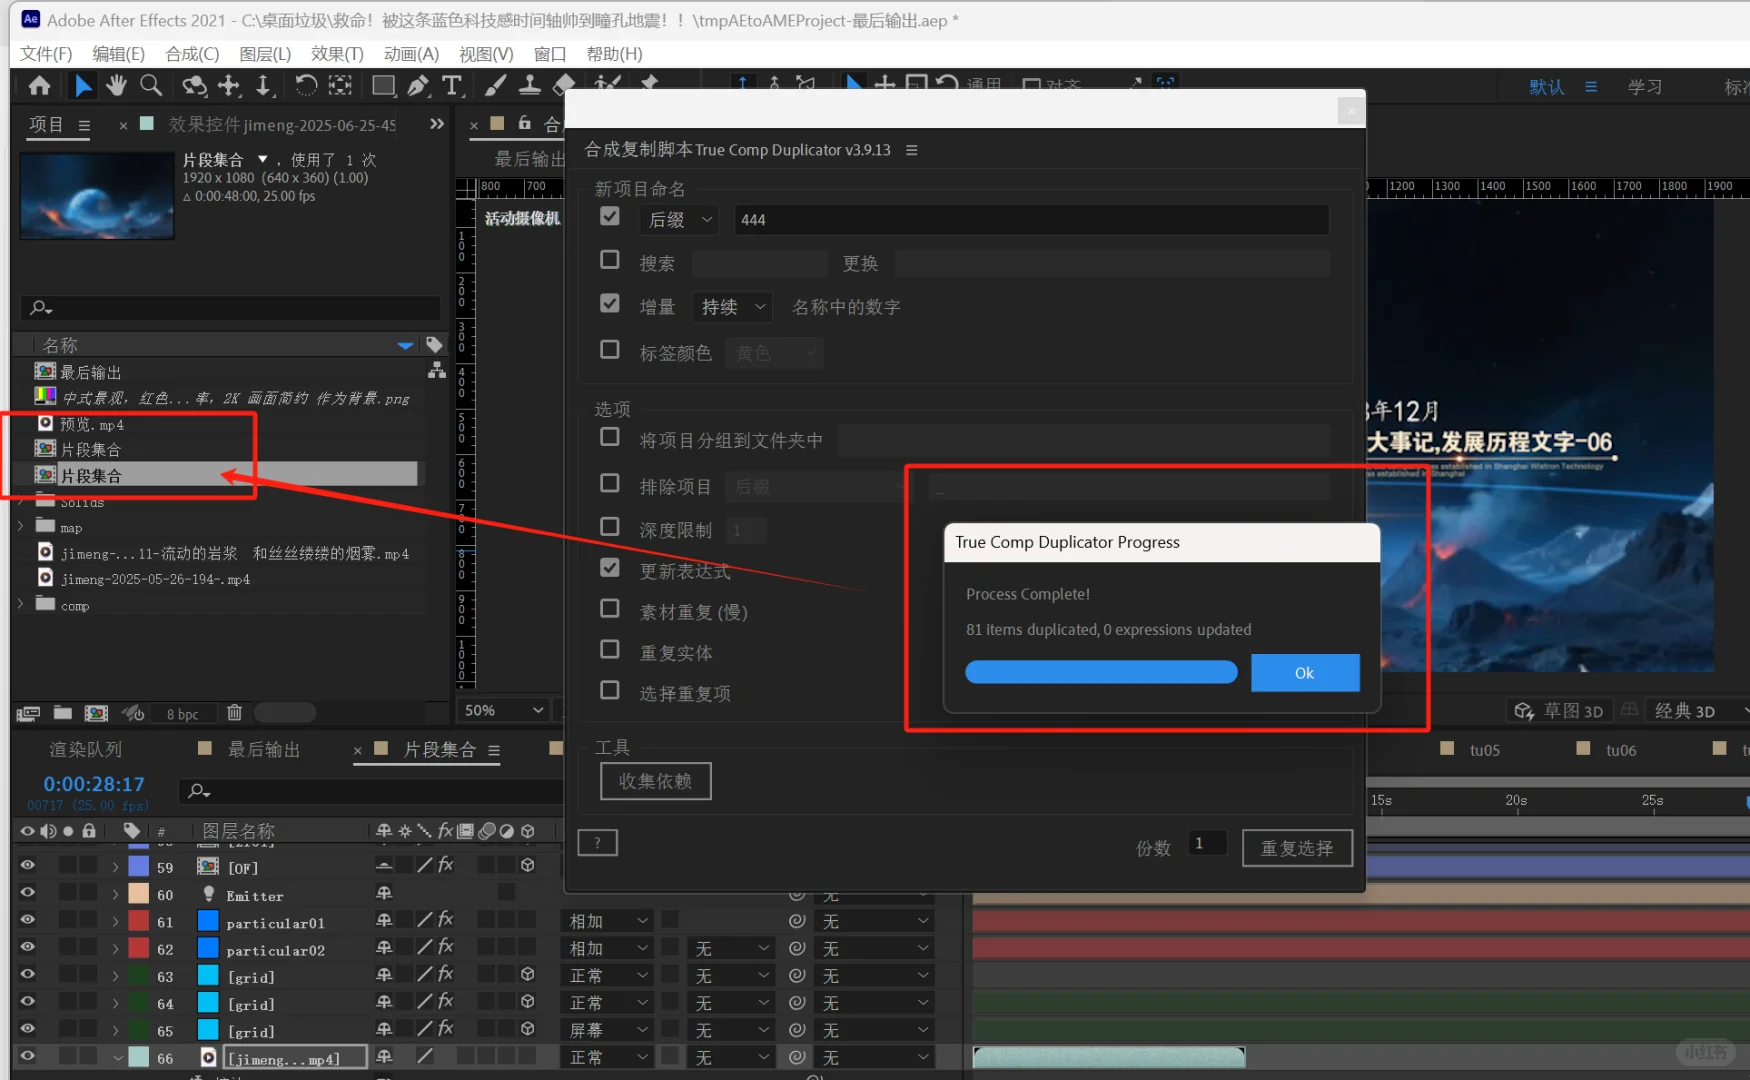The height and width of the screenshot is (1080, 1750).
Task: Enable 将项目分组到文件夹中 checkbox
Action: 609,437
